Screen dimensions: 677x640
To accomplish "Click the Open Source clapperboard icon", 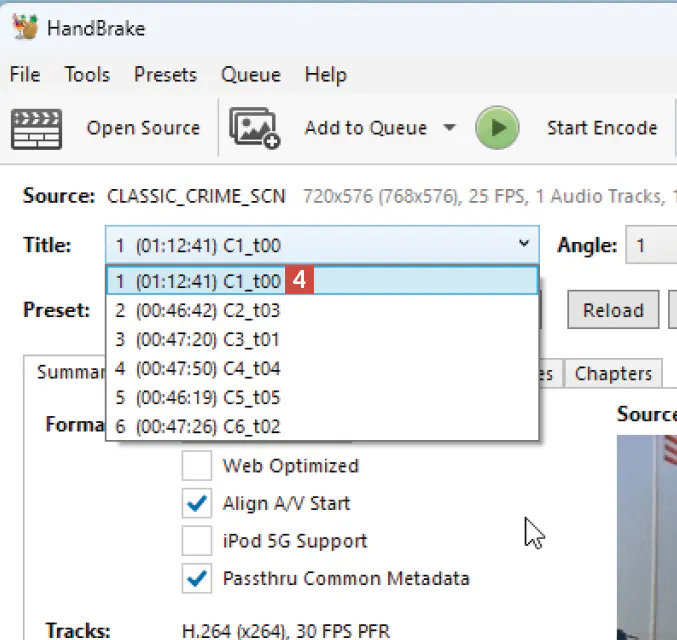I will coord(36,129).
